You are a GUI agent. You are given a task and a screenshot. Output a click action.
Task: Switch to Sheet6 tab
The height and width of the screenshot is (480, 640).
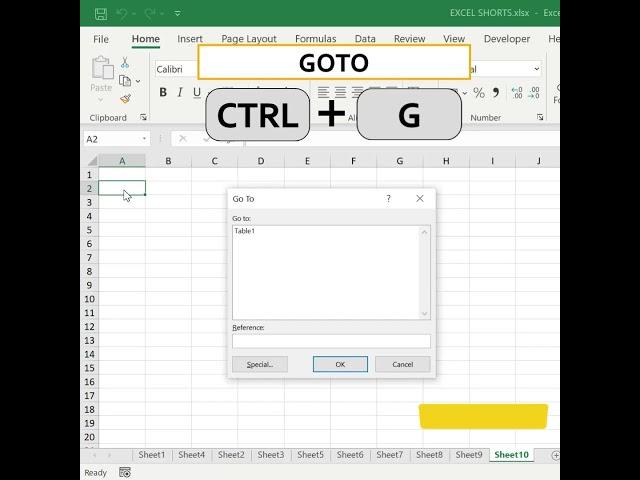(x=350, y=455)
